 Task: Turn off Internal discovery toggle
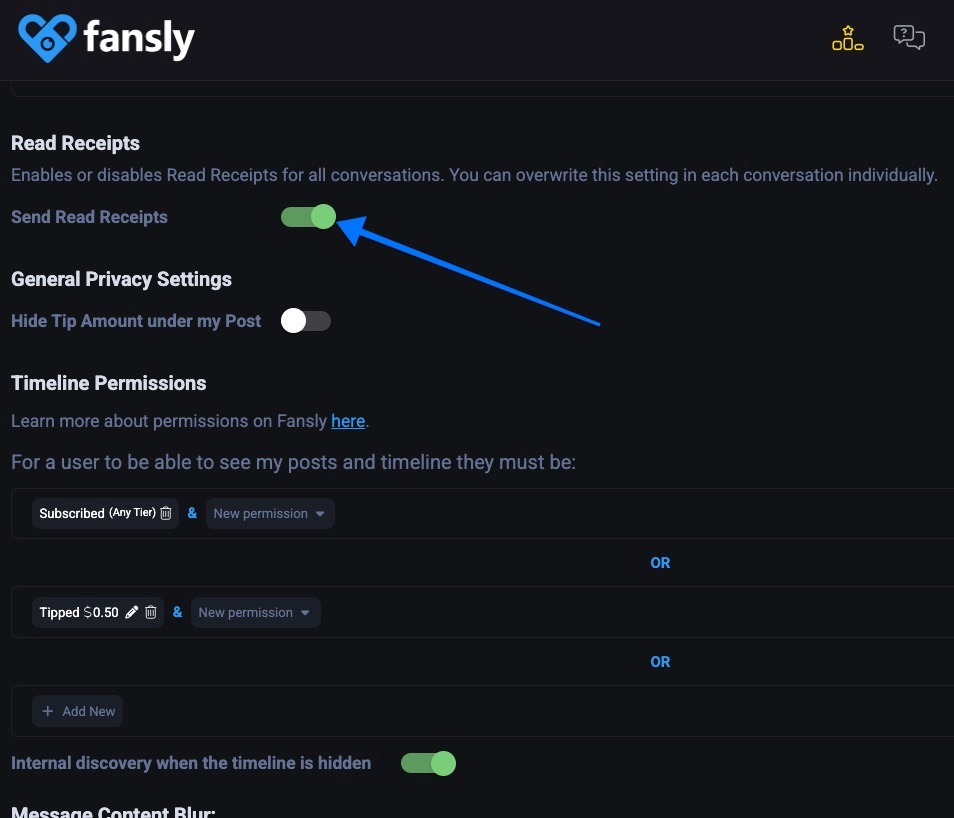pos(428,764)
